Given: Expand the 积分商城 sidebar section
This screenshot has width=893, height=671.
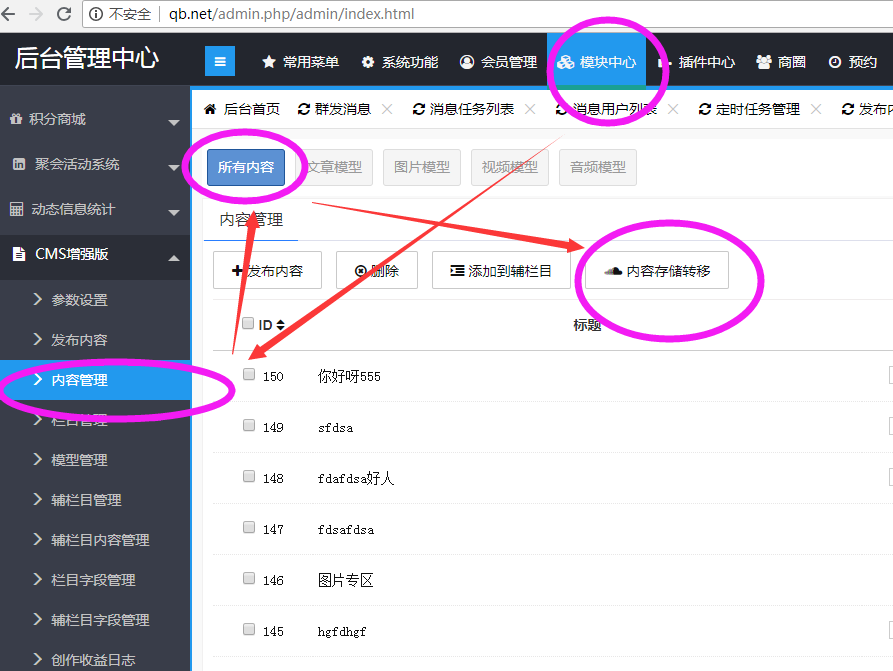Looking at the screenshot, I should [95, 120].
